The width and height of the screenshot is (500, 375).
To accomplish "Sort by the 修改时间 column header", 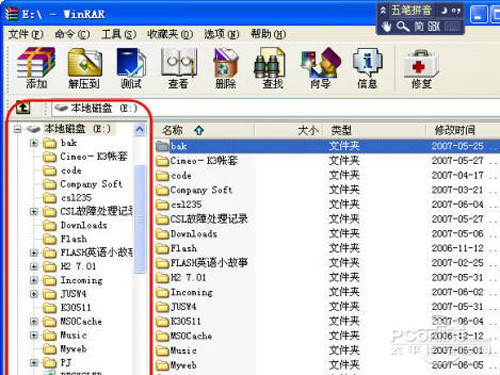I will [x=463, y=130].
